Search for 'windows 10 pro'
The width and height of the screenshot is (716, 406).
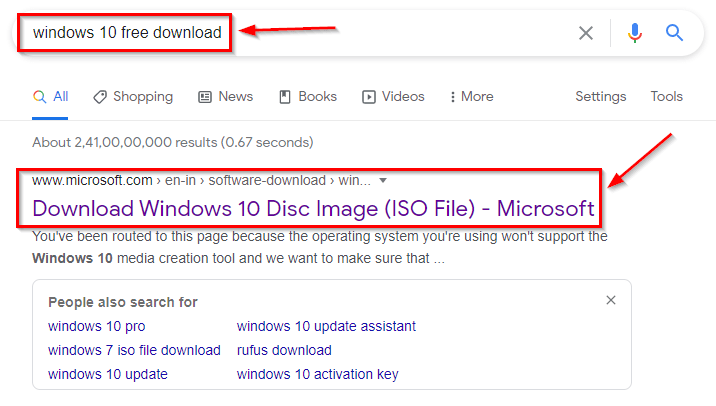click(x=96, y=327)
